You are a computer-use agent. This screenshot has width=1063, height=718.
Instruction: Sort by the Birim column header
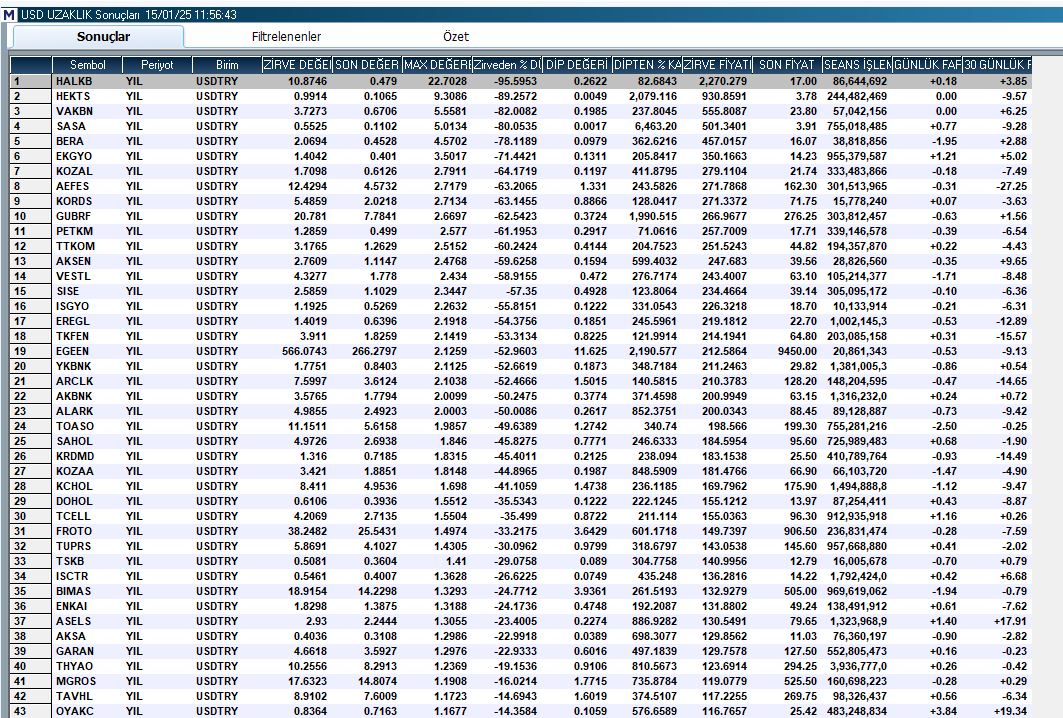[x=226, y=64]
